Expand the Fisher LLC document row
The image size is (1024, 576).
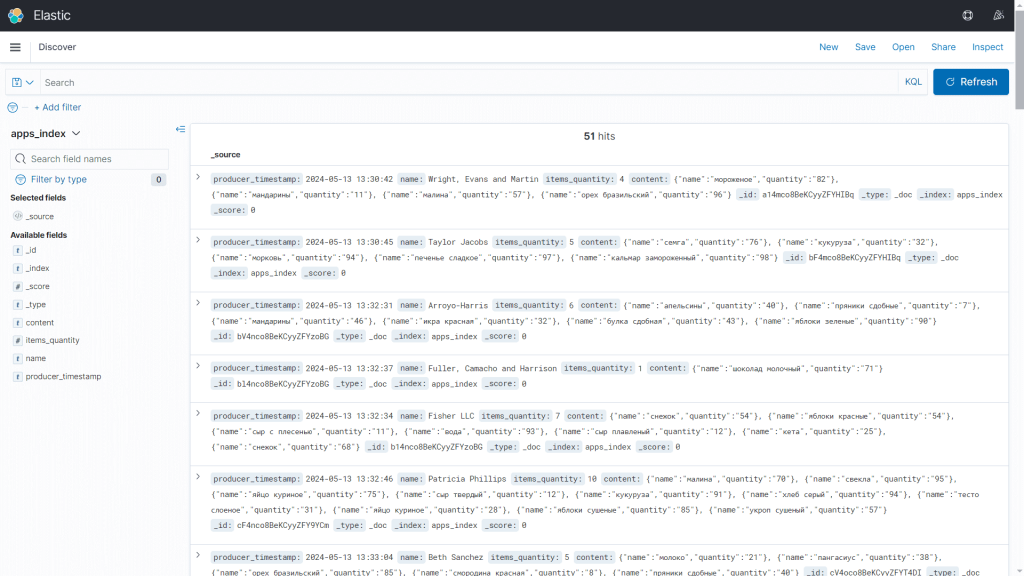(198, 413)
